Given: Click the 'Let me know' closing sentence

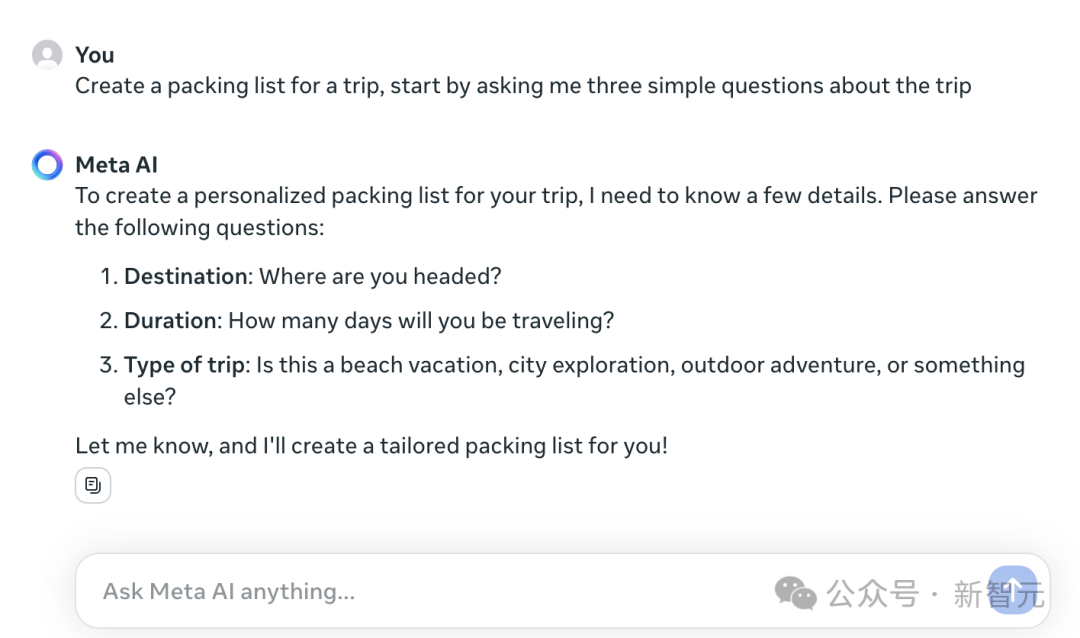Looking at the screenshot, I should pyautogui.click(x=371, y=446).
